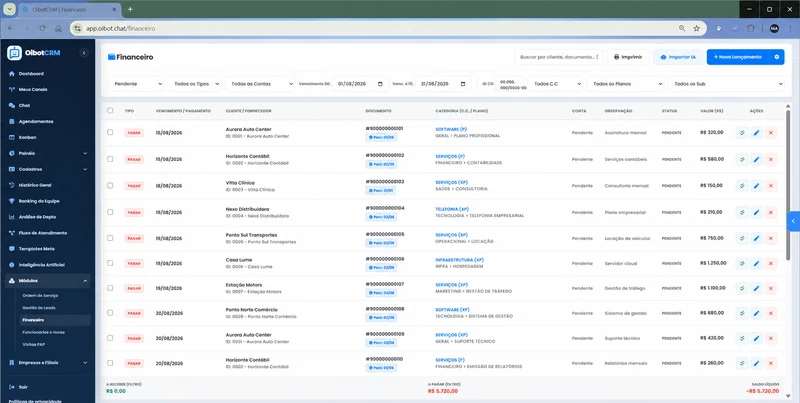The width and height of the screenshot is (800, 403).
Task: Open the Chrome three-dot menu
Action: (x=790, y=29)
